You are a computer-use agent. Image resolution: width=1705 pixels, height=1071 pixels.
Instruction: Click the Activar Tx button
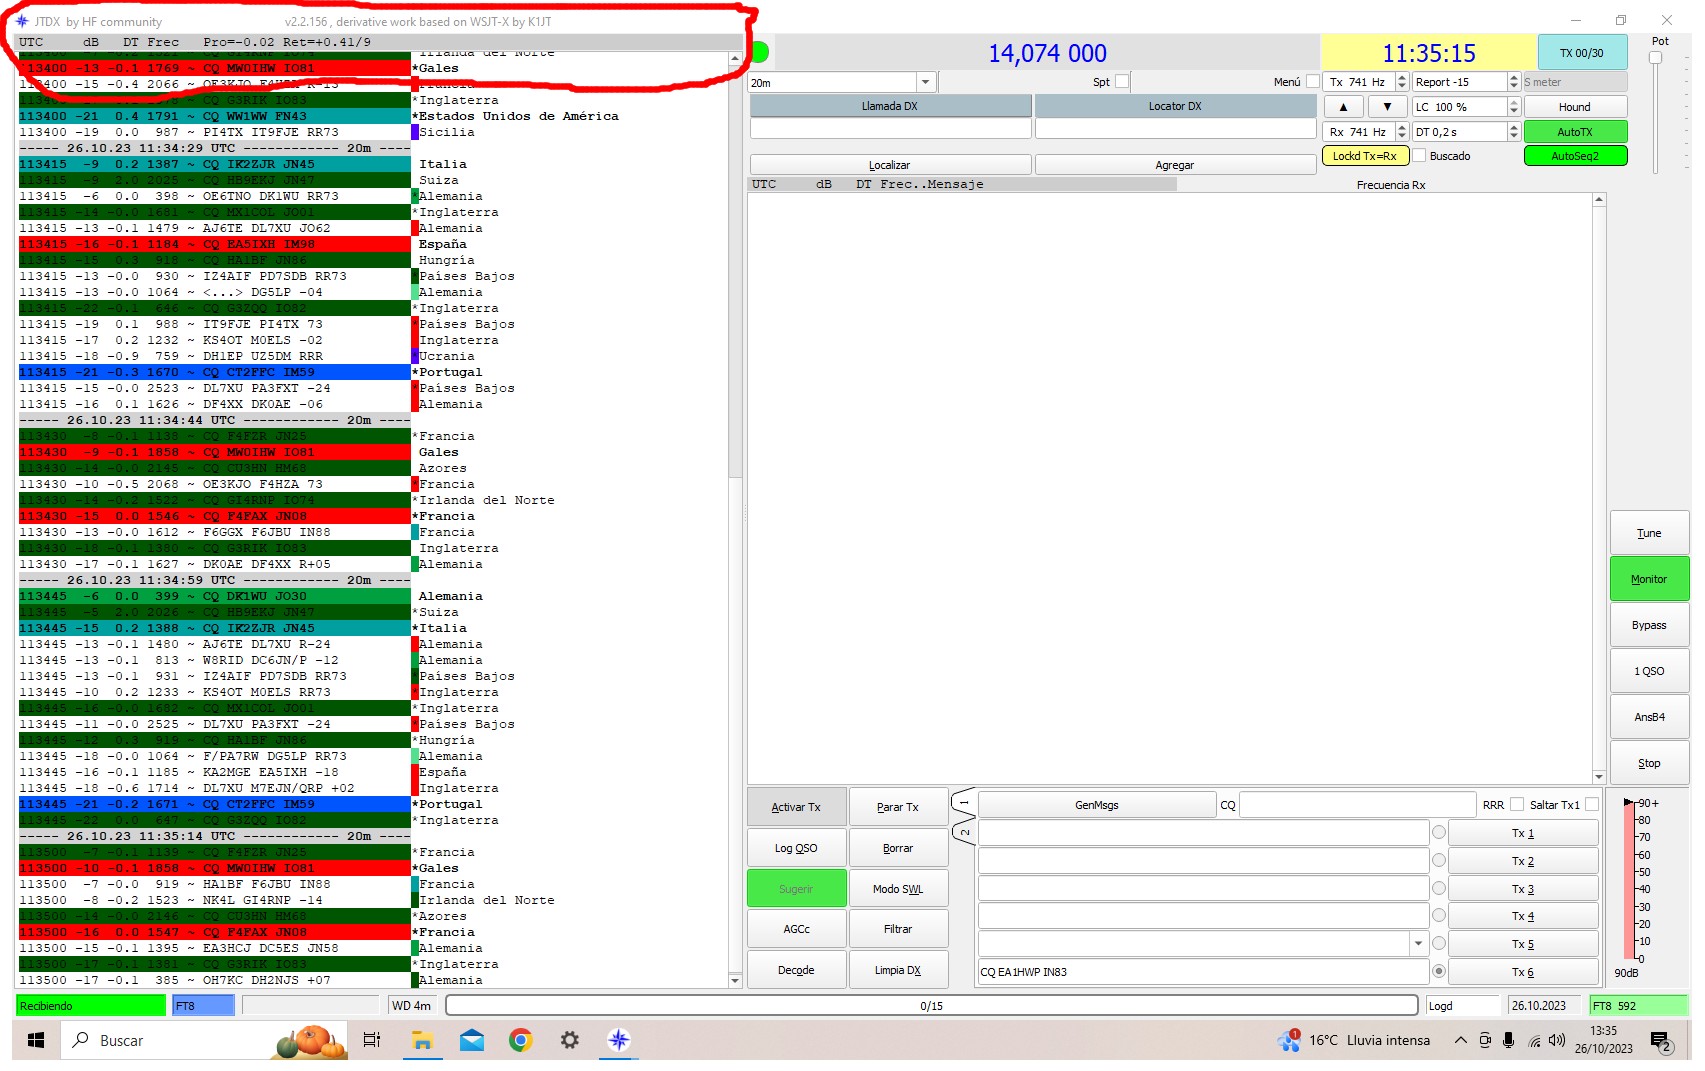796,807
